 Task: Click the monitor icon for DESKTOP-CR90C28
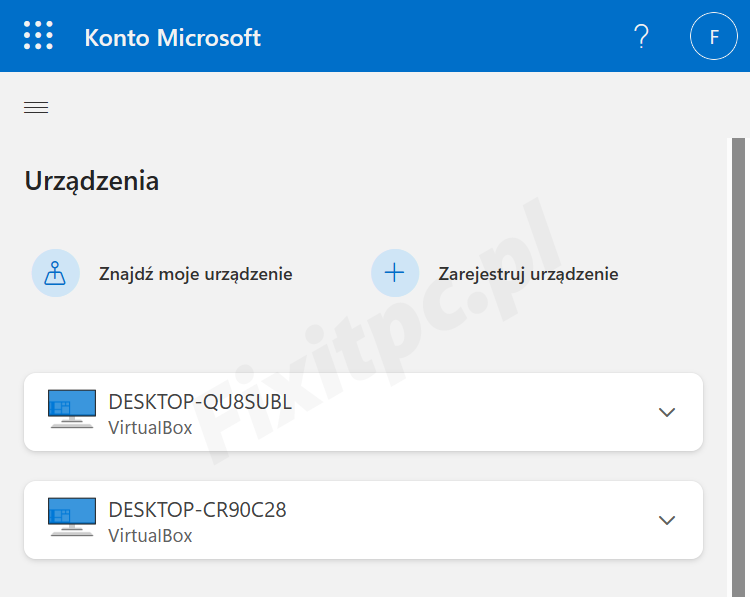72,518
